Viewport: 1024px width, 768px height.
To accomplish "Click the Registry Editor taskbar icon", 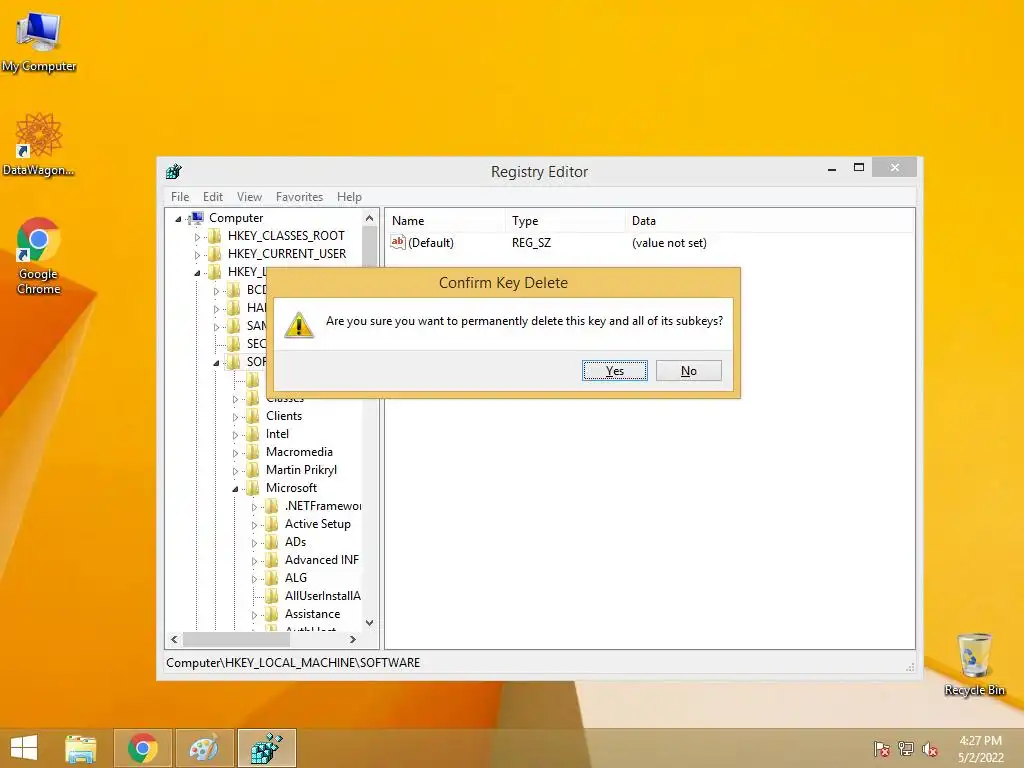I will point(266,748).
